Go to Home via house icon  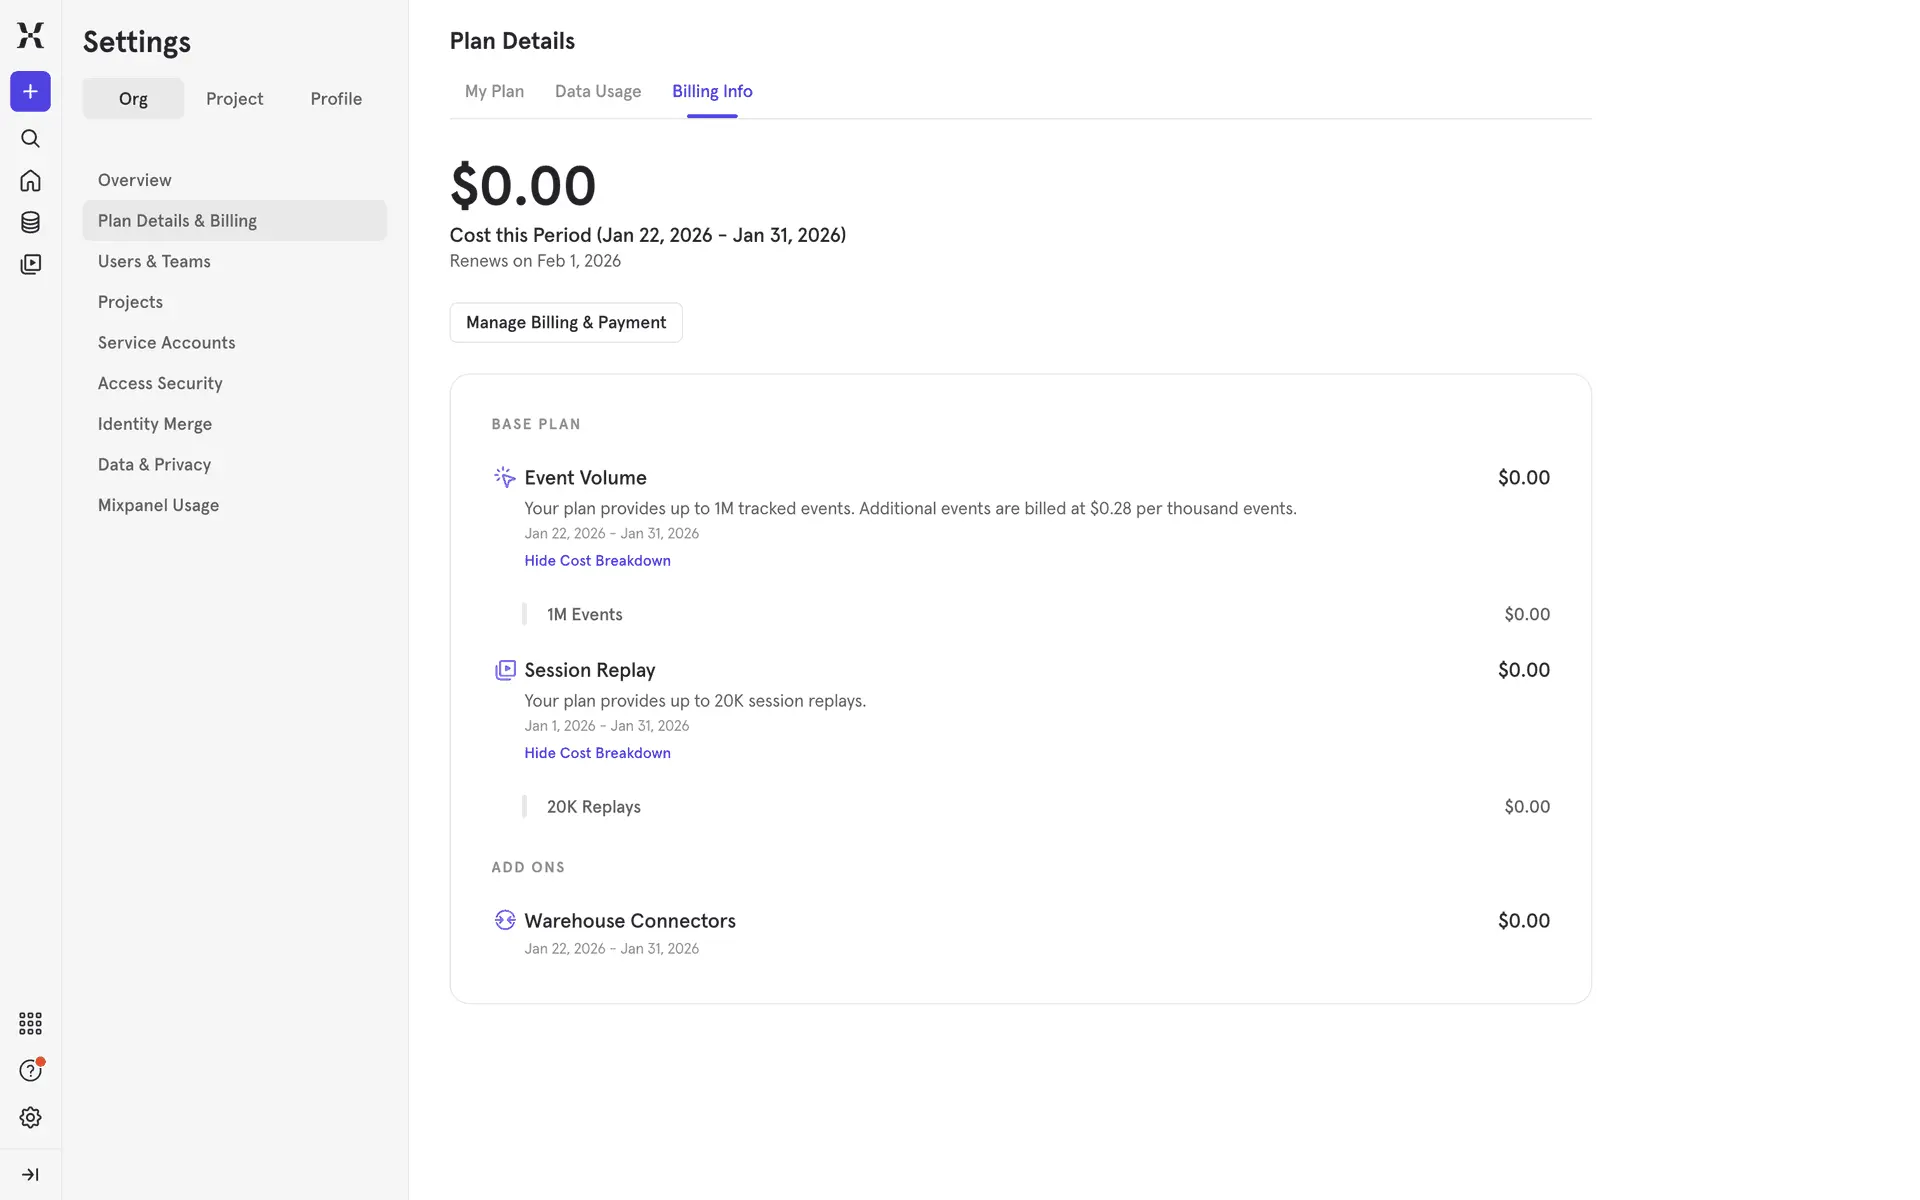point(30,181)
